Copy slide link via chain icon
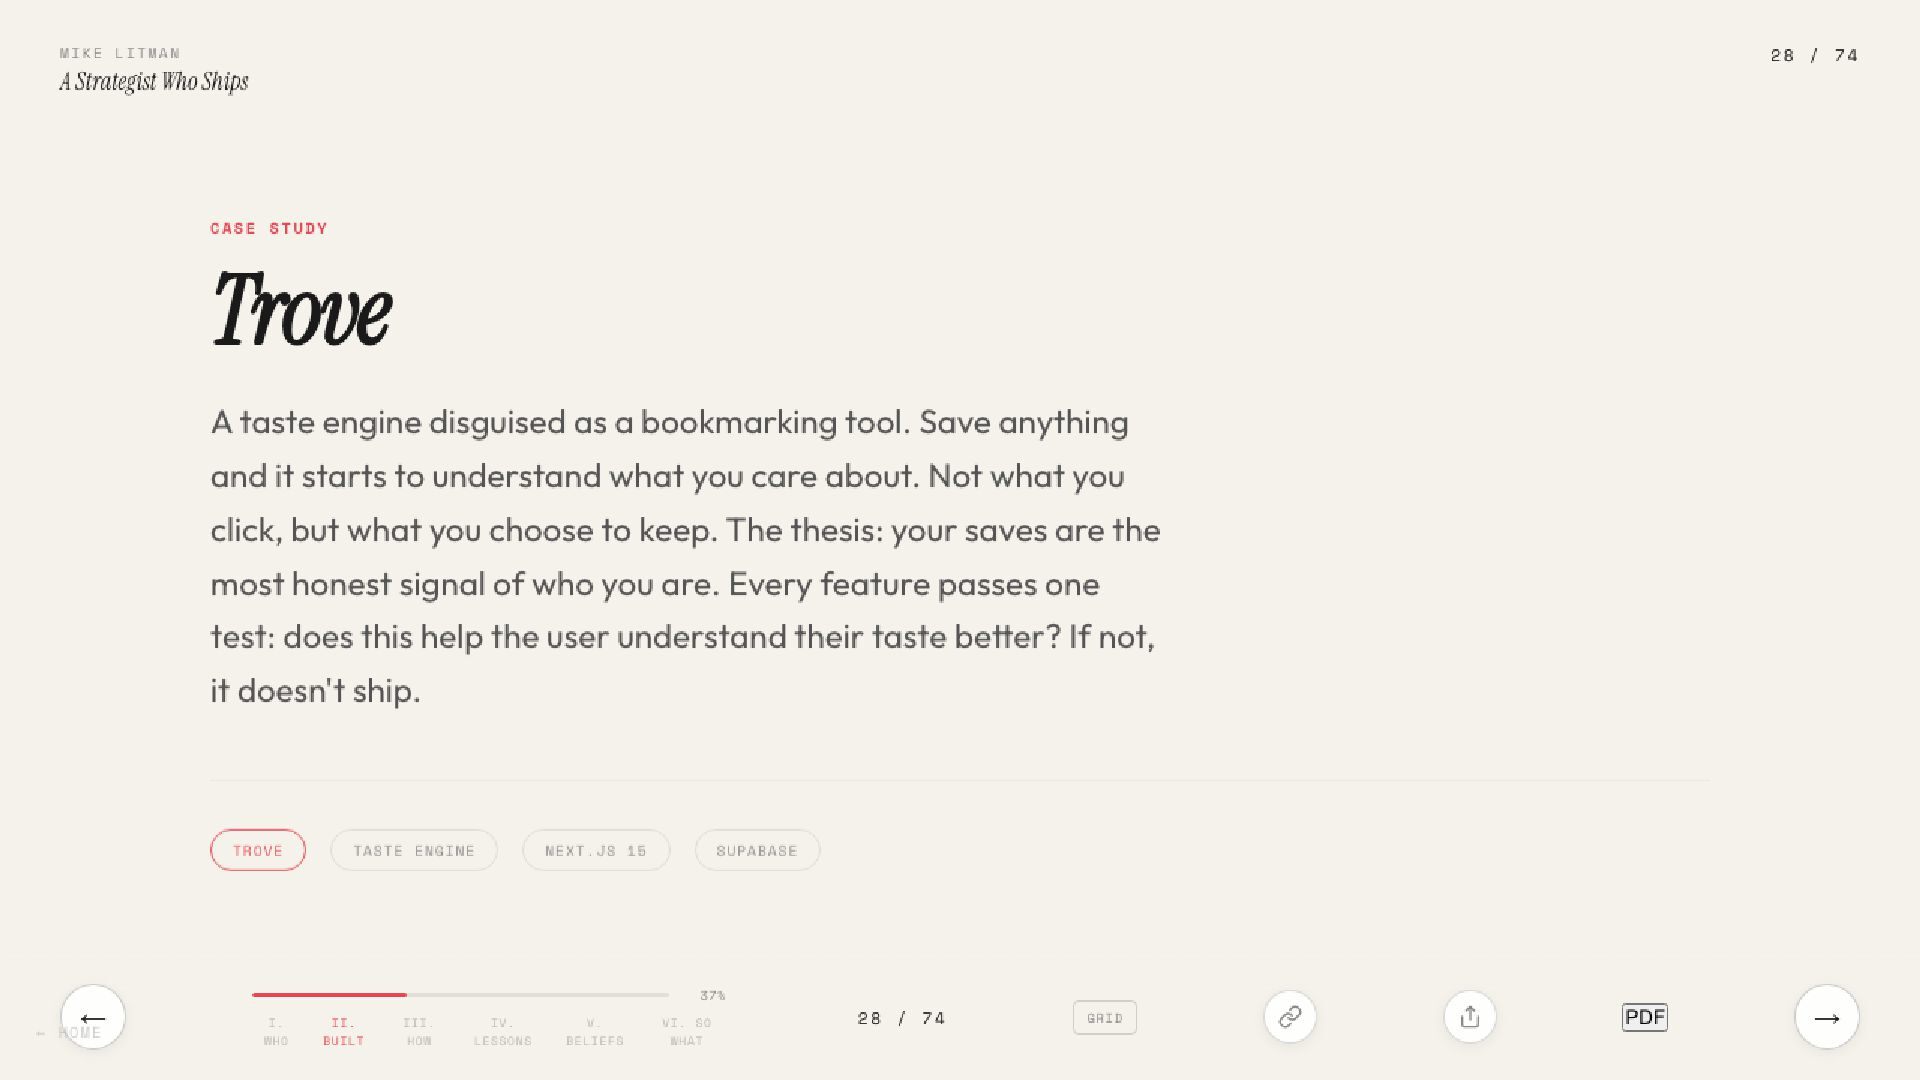 (x=1290, y=1017)
